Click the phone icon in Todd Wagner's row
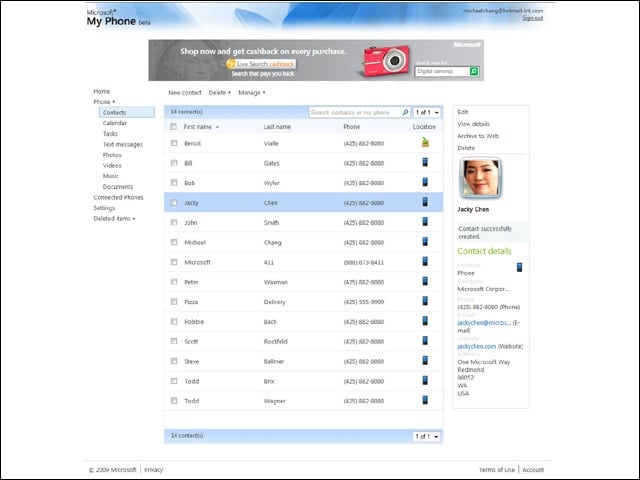This screenshot has height=480, width=640. (x=425, y=400)
